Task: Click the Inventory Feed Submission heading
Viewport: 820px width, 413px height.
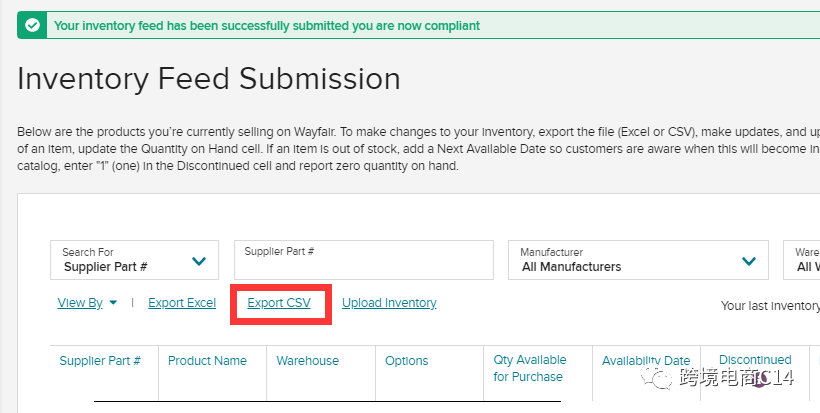Action: (x=209, y=79)
